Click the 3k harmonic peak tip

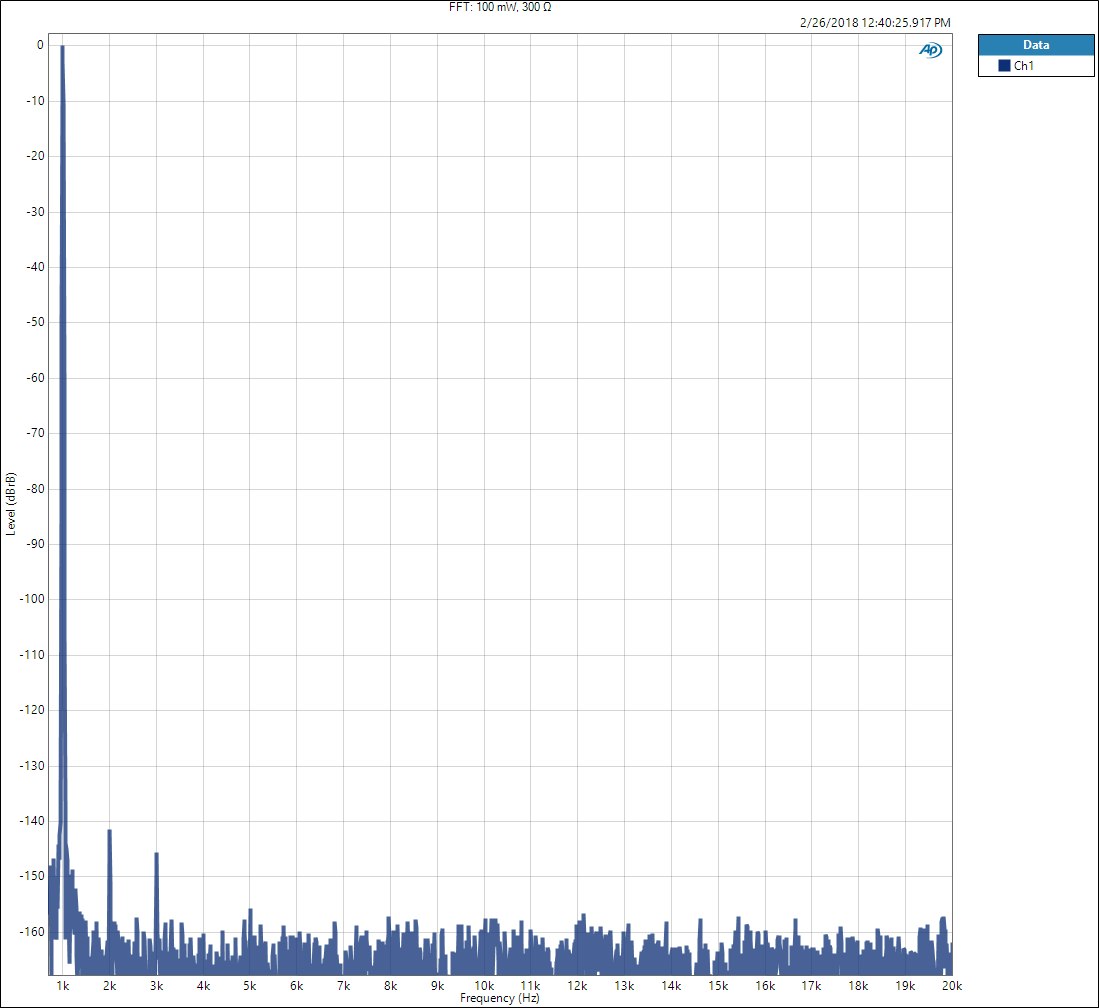(156, 854)
